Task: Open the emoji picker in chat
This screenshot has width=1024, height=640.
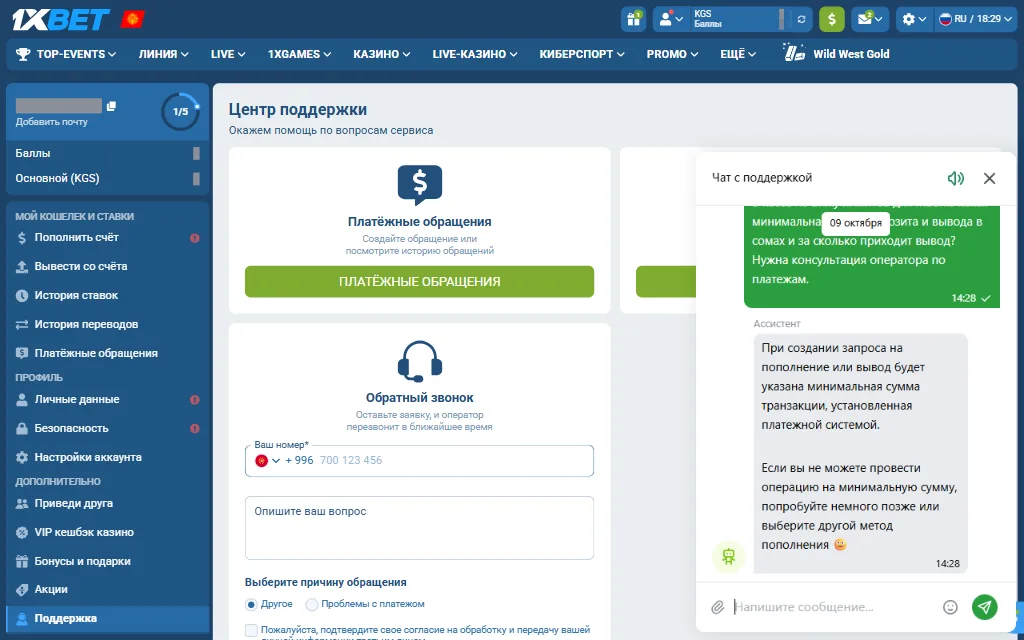Action: coord(950,607)
